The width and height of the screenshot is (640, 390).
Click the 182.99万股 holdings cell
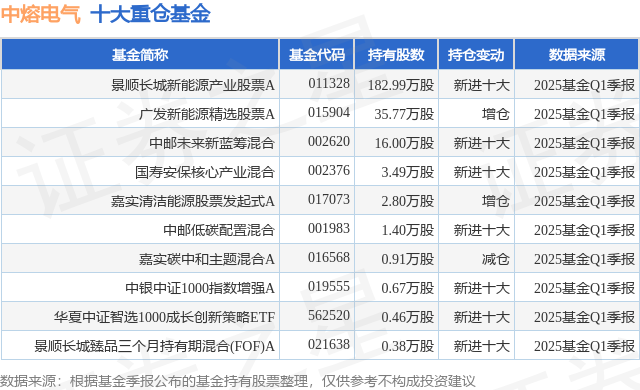coord(401,85)
